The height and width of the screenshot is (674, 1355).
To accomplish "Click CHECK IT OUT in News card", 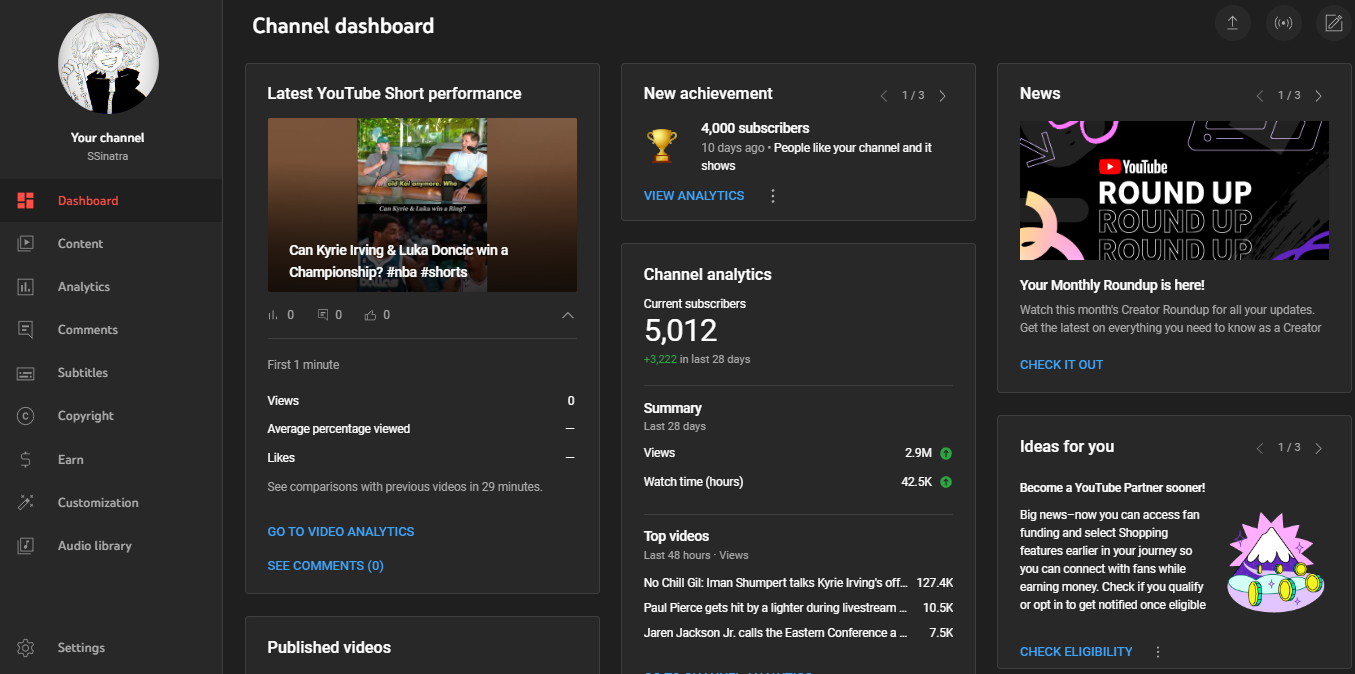I will coord(1061,365).
